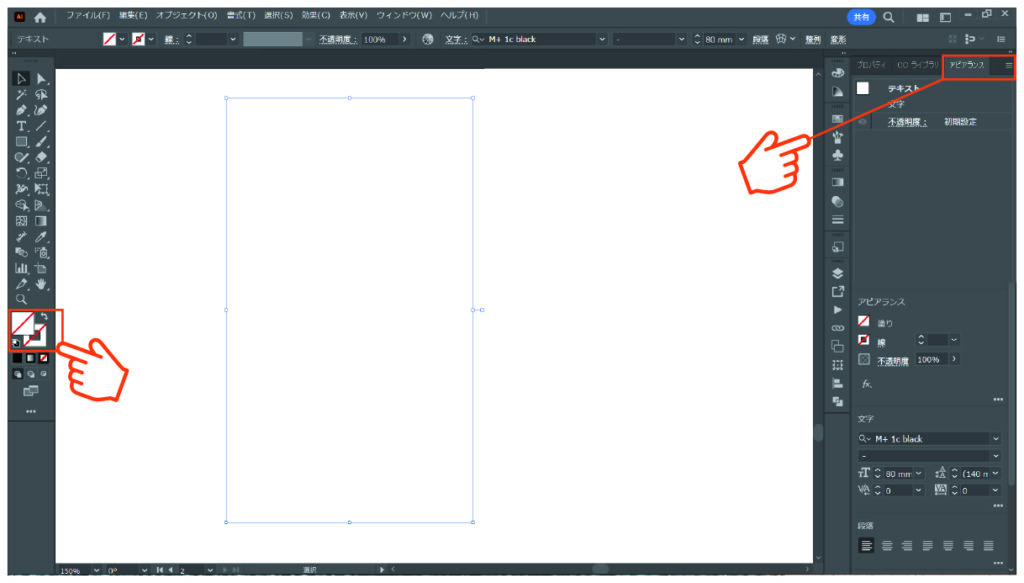Click the fill color box in toolbar
Image resolution: width=1024 pixels, height=583 pixels.
tap(22, 323)
